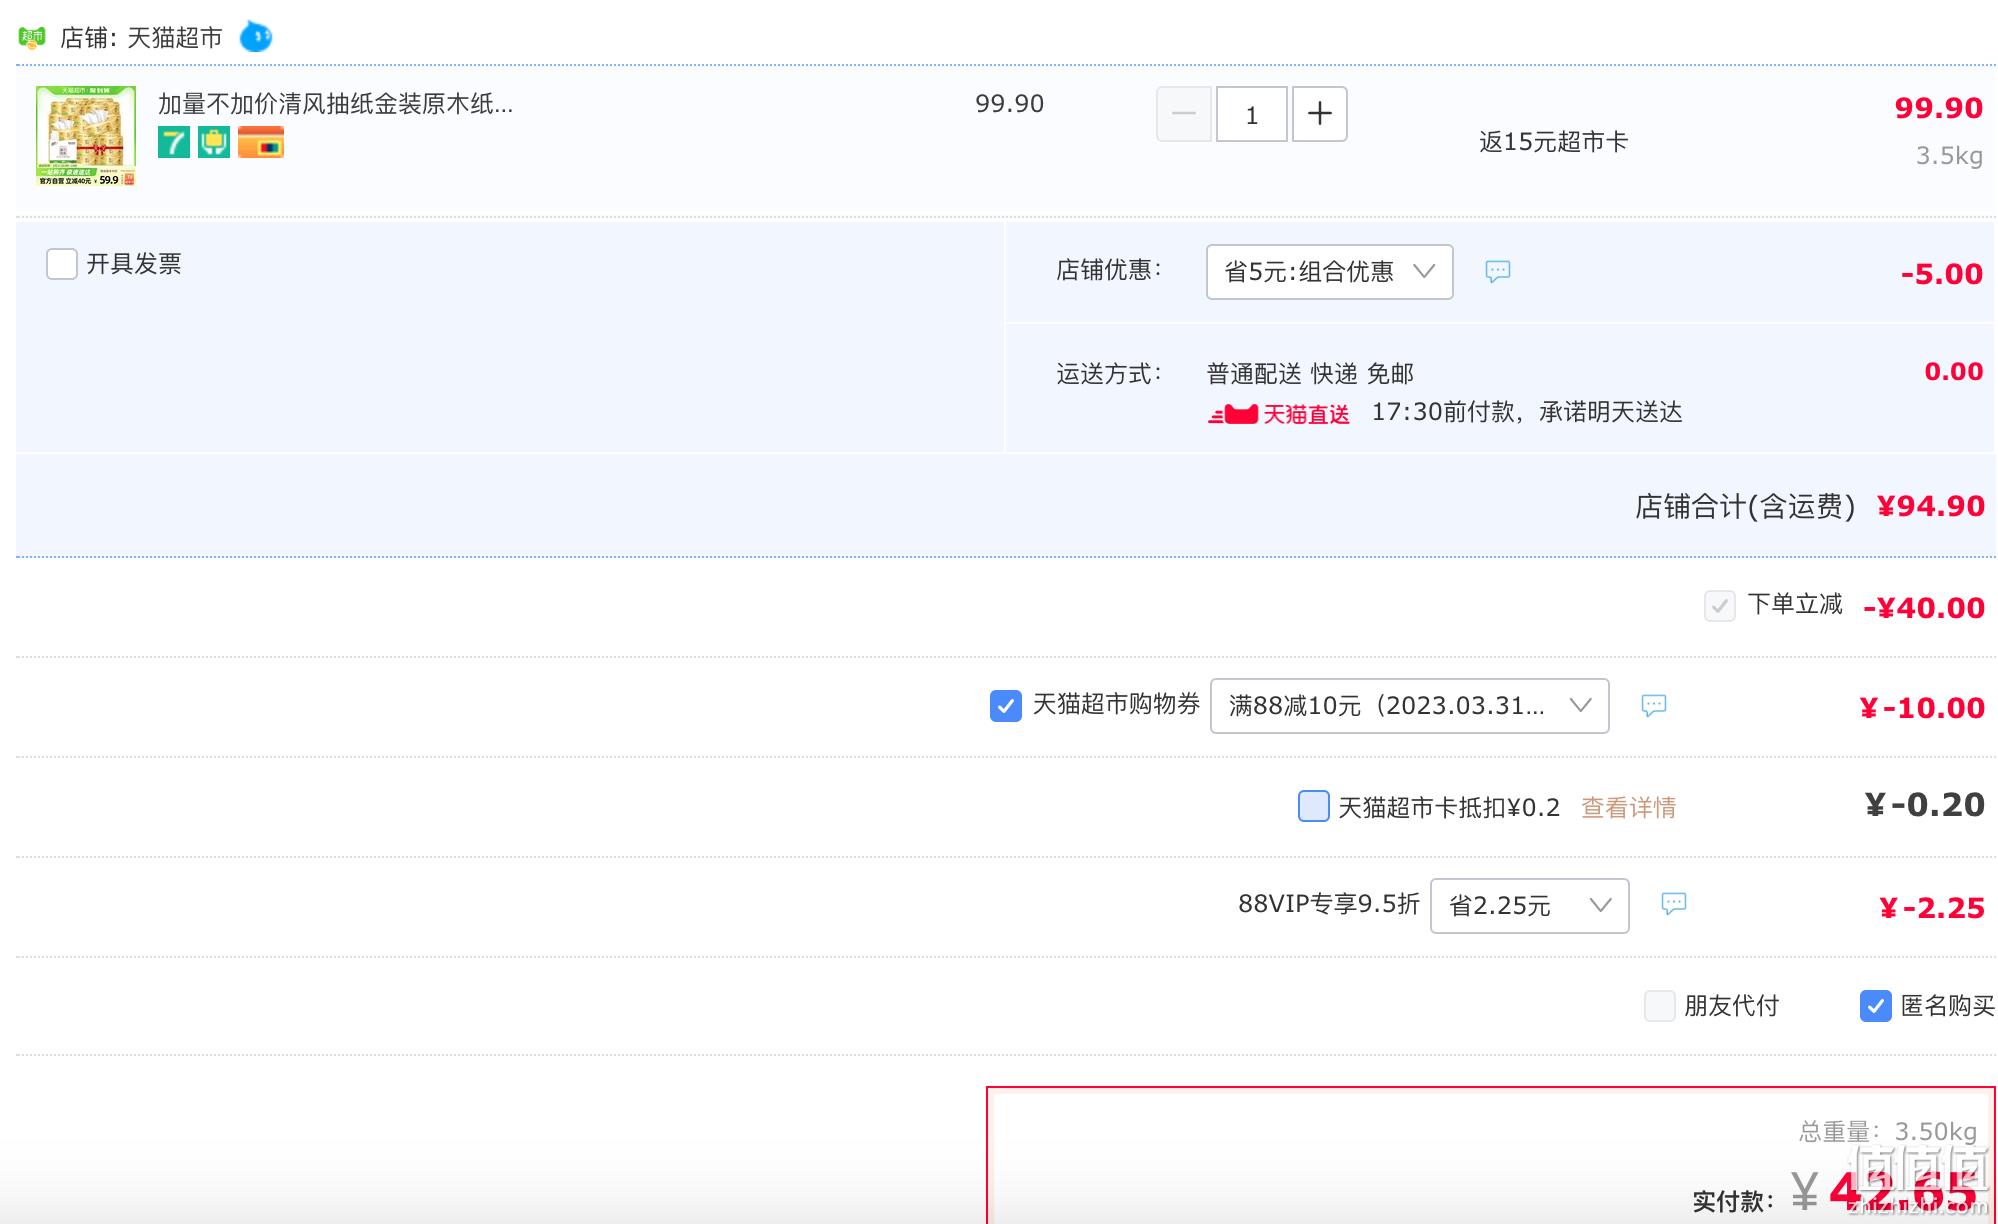This screenshot has width=1998, height=1224.
Task: Click the product title 加量不加价清风抽纸金装原木纸
Action: click(335, 104)
